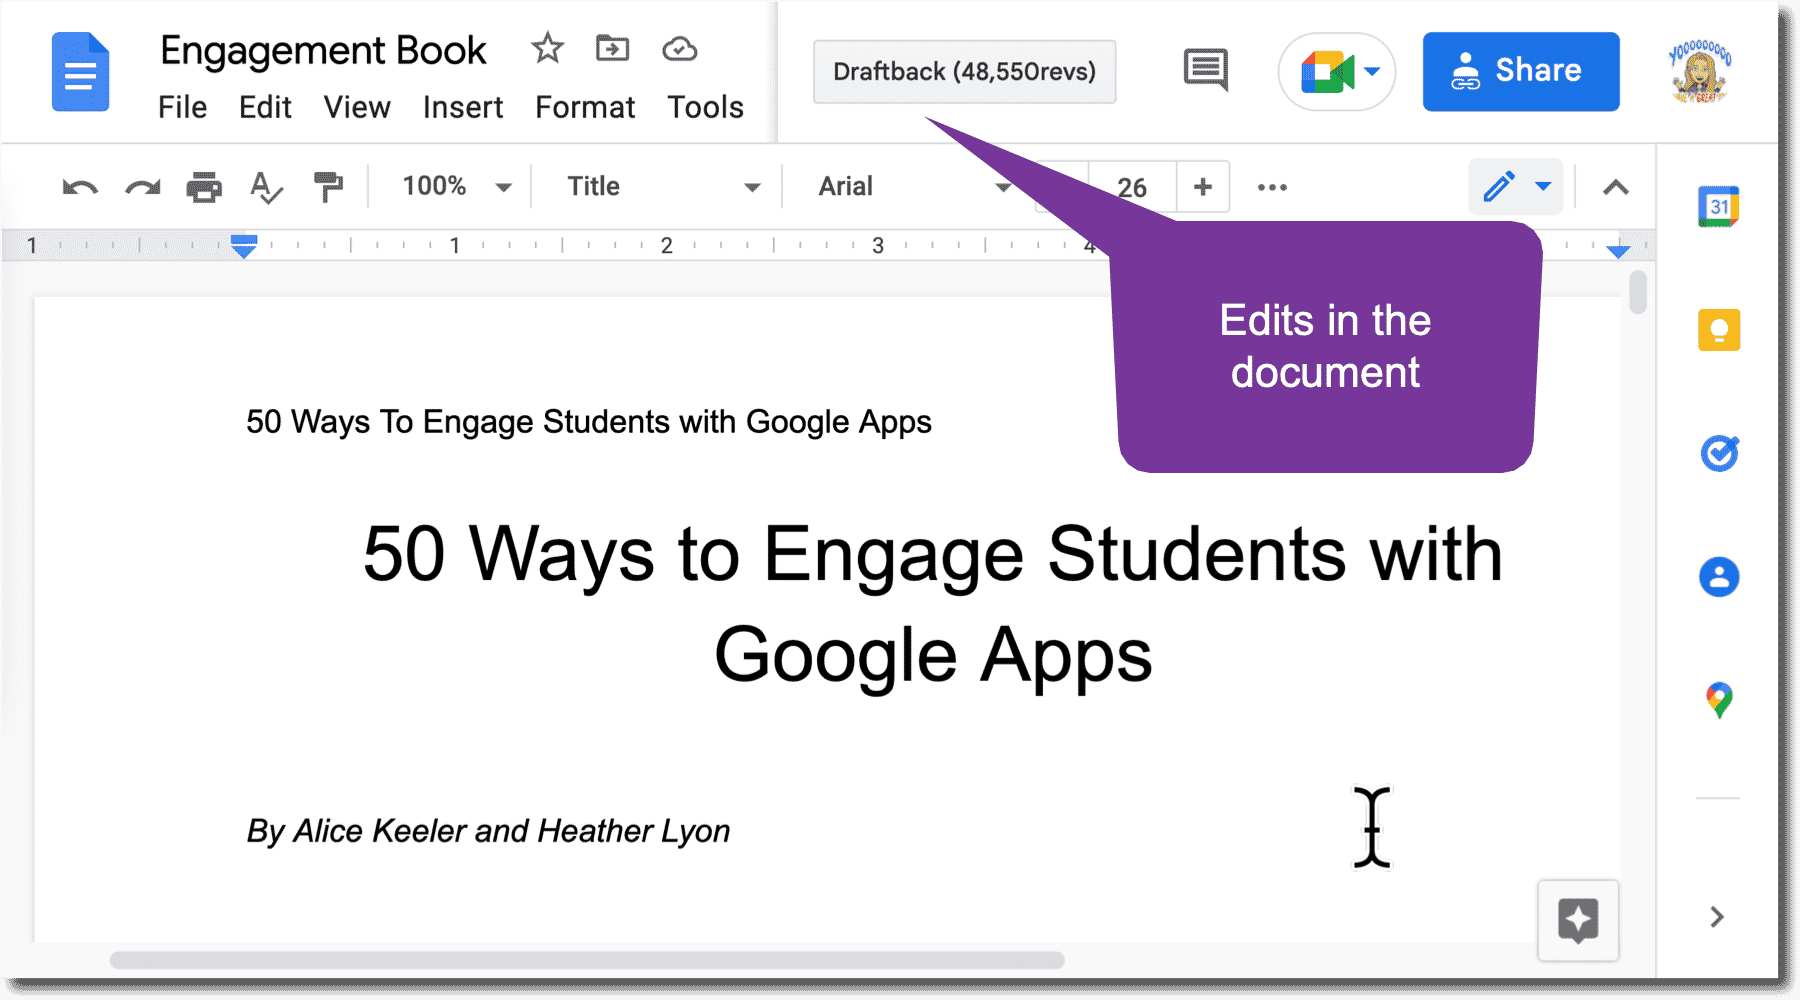Click the Draftback revisions button
The height and width of the screenshot is (1000, 1800).
(963, 71)
